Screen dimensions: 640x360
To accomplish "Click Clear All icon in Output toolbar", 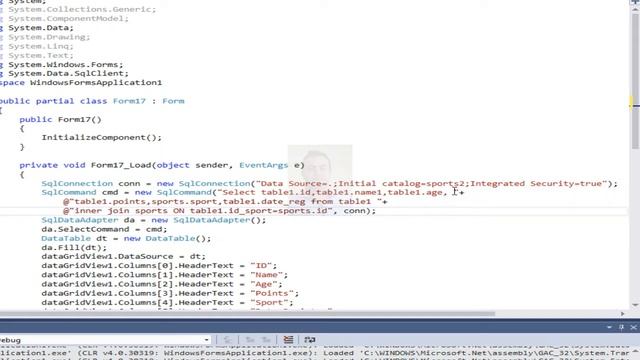I will (x=288, y=340).
